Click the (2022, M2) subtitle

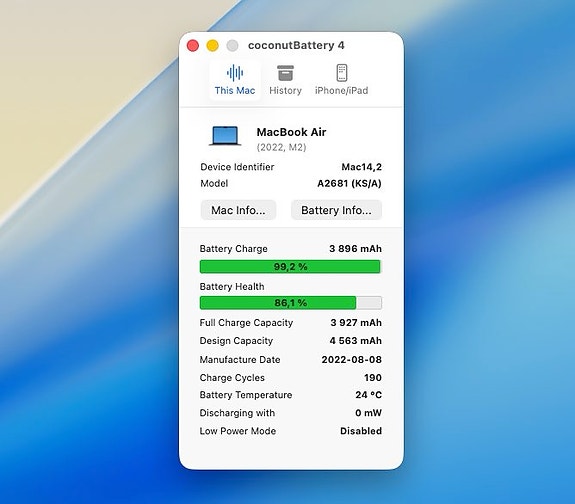[x=281, y=147]
